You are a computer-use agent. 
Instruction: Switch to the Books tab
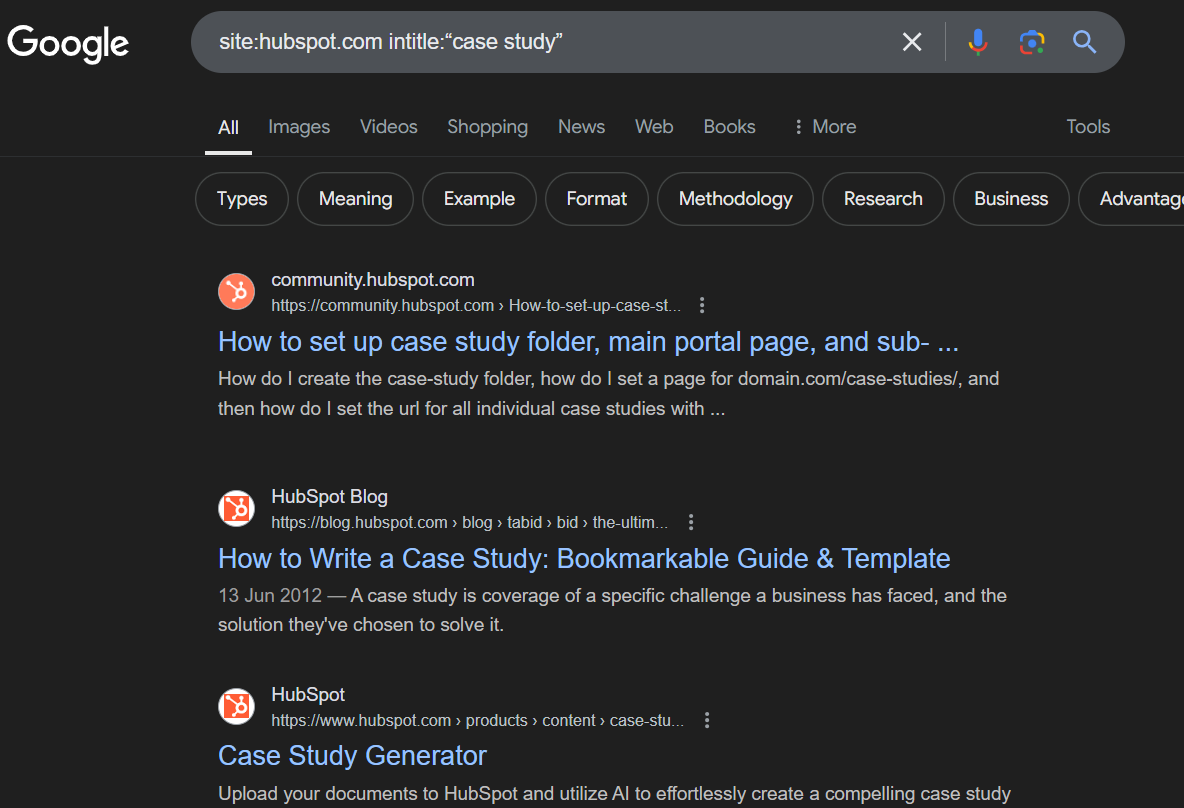(x=729, y=127)
